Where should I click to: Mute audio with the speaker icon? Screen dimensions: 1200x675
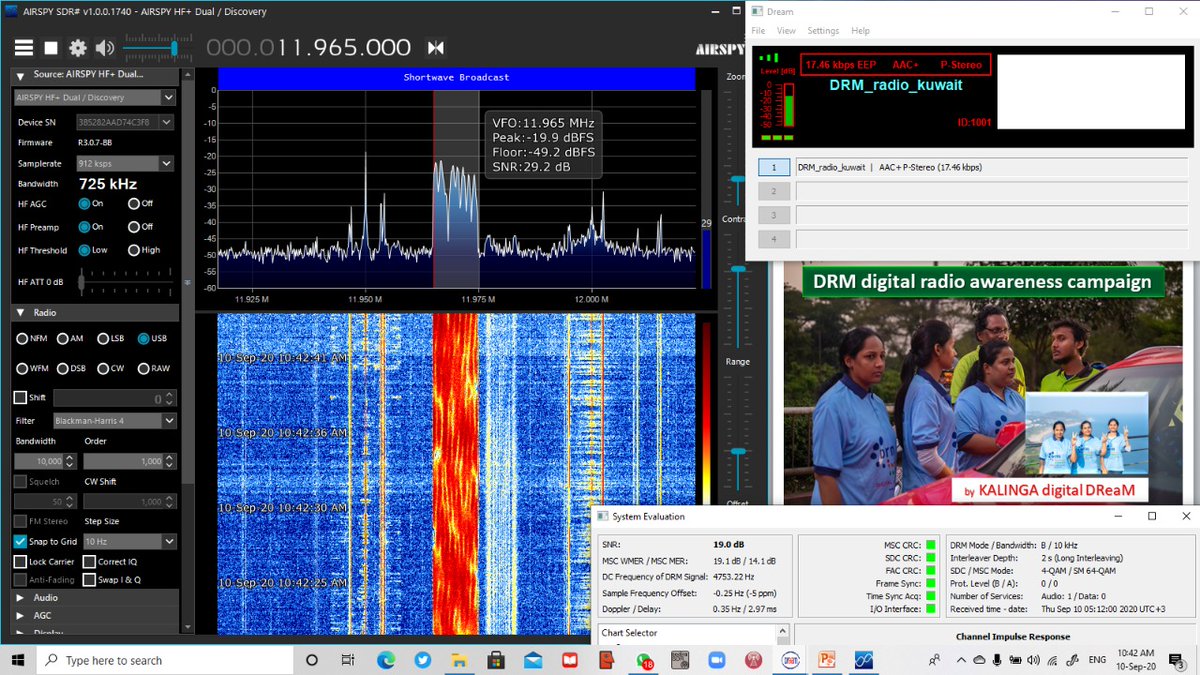coord(105,48)
